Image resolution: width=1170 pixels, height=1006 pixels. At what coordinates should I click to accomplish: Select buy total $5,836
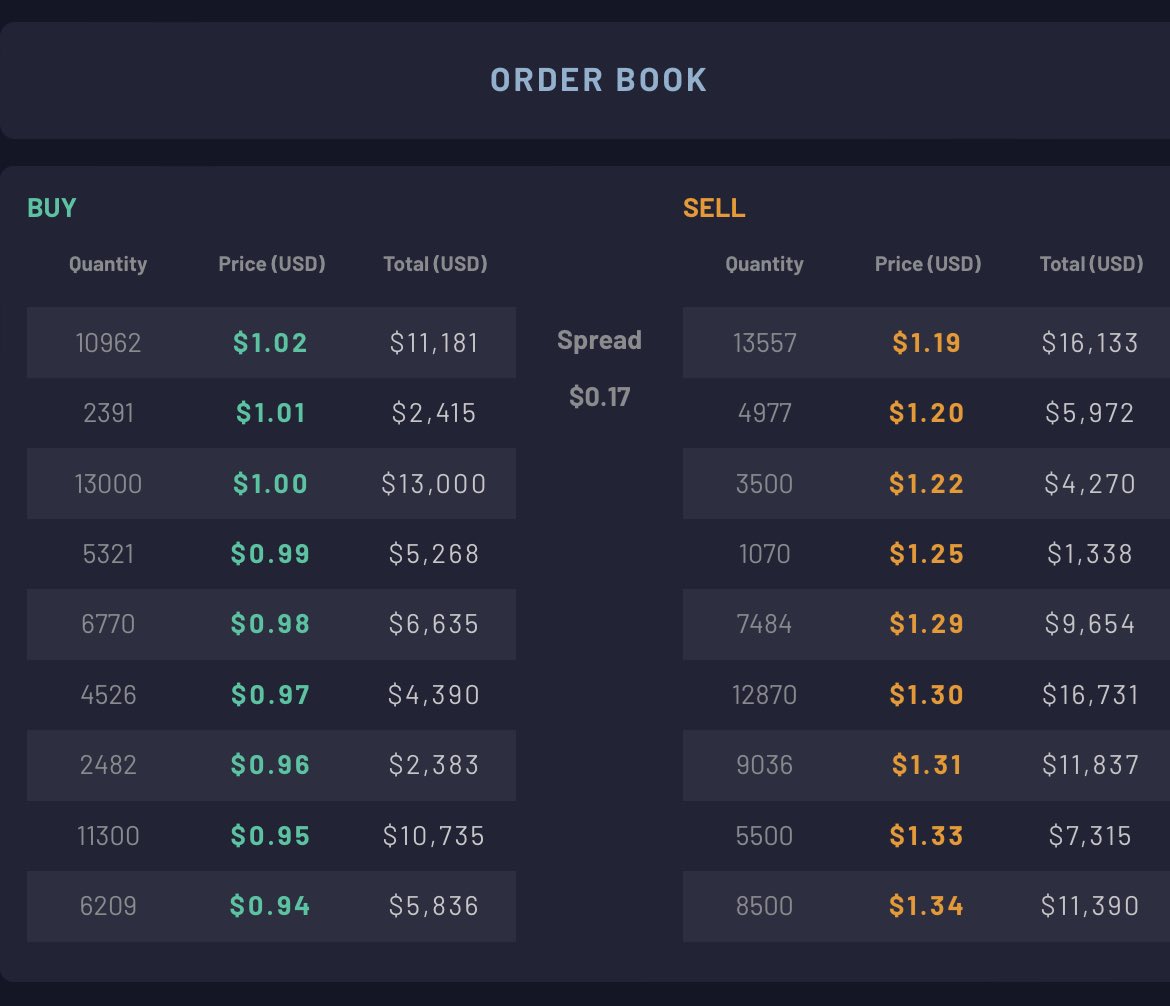coord(434,906)
